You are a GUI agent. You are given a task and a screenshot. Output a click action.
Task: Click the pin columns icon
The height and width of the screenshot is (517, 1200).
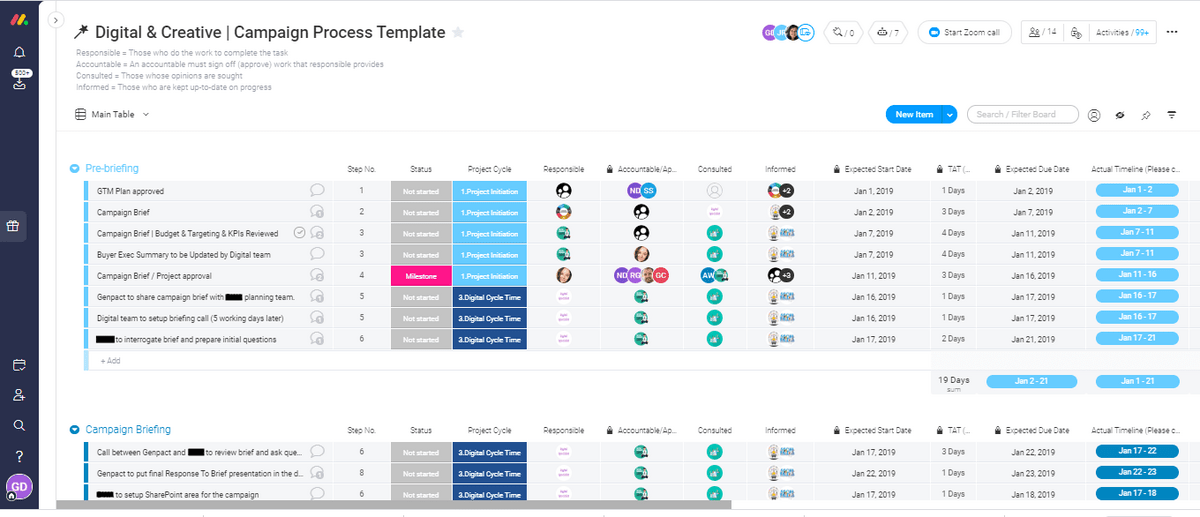(x=1146, y=115)
